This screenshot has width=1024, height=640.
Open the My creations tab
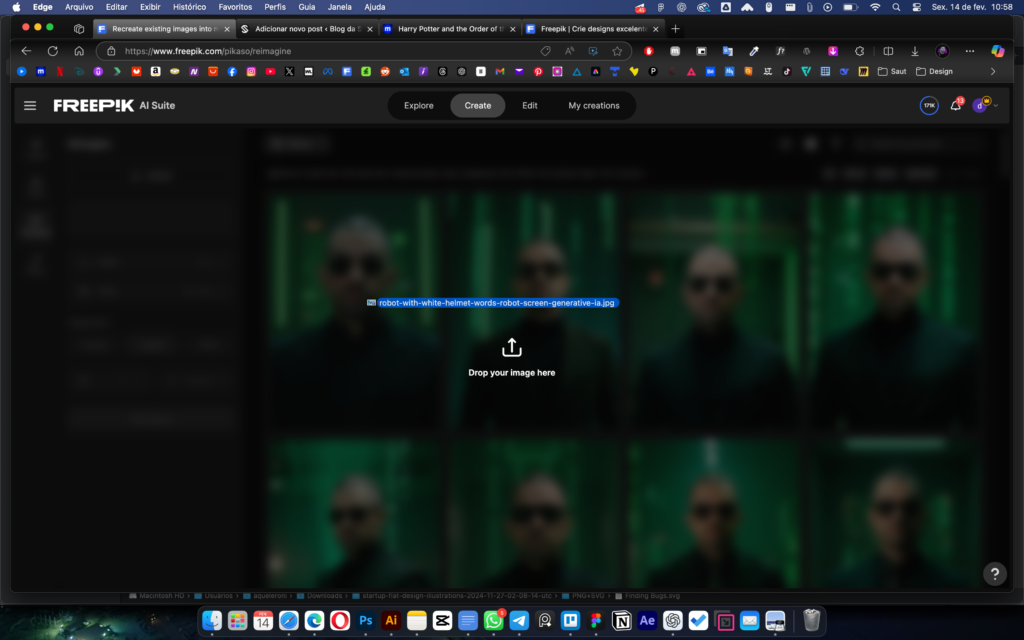594,105
